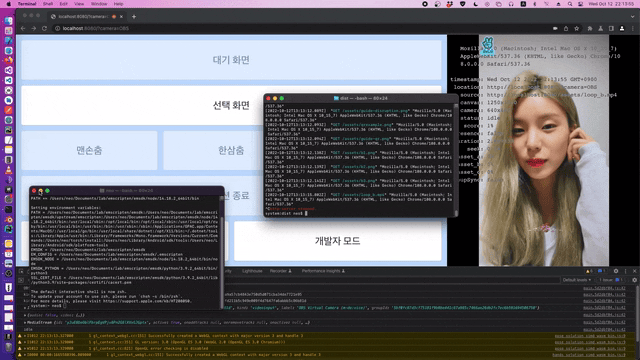Open Finder from the Dock
Viewport: 640px width, 360px height.
9,21
